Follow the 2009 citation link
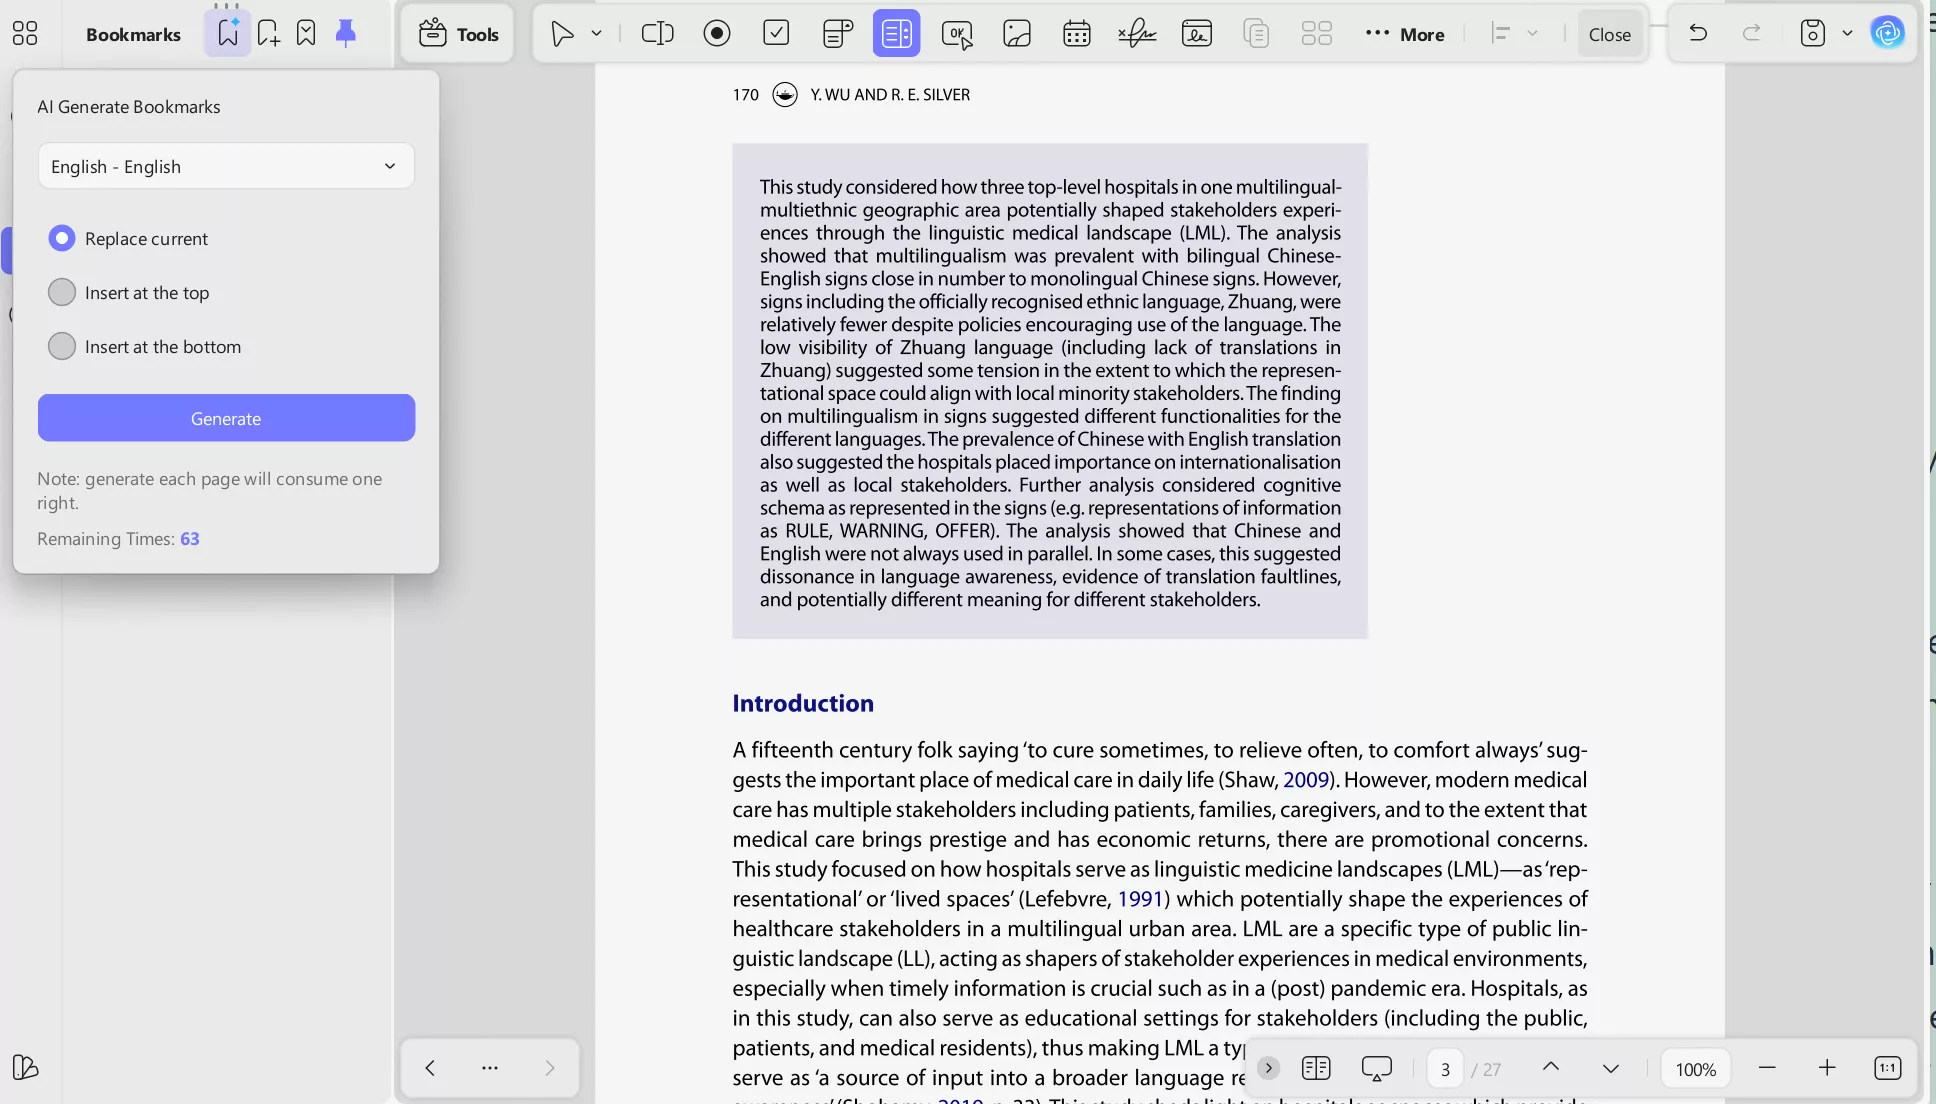This screenshot has height=1104, width=1936. tap(1306, 780)
